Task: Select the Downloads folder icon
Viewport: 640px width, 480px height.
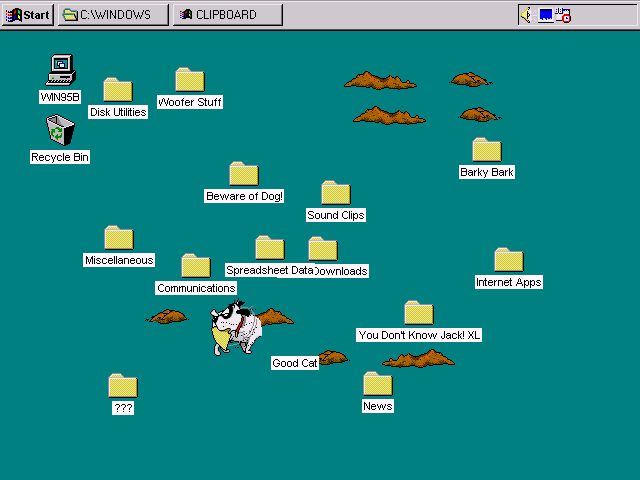Action: pos(323,249)
